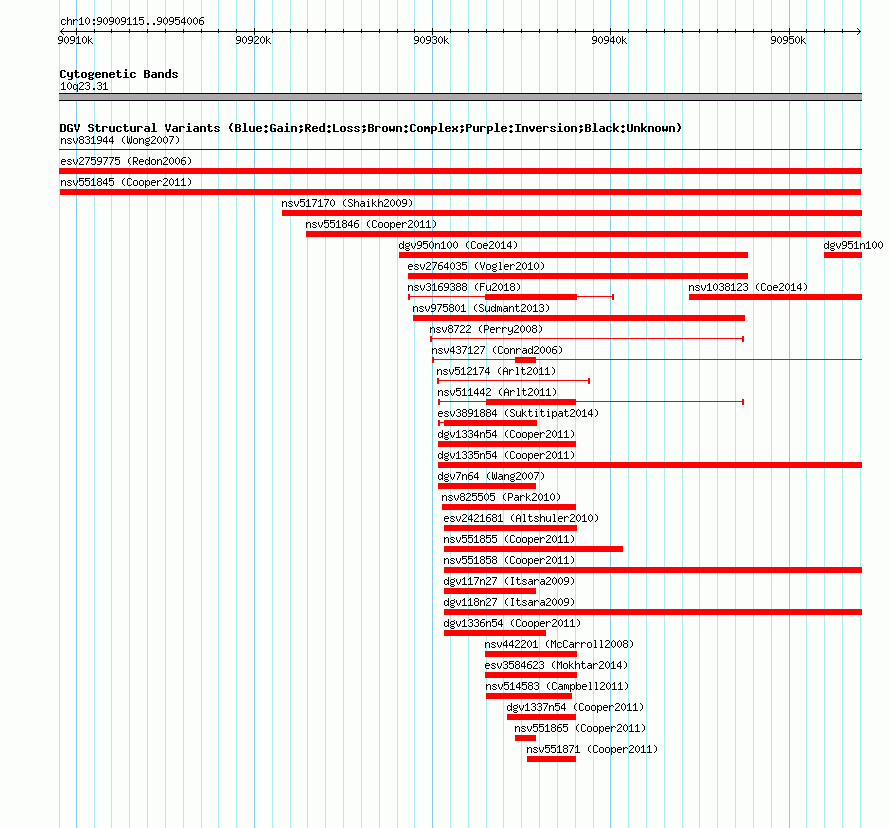Viewport: 890px width, 828px height.
Task: Select the esv2759775 (Redon2006) red bar
Action: pyautogui.click(x=460, y=171)
